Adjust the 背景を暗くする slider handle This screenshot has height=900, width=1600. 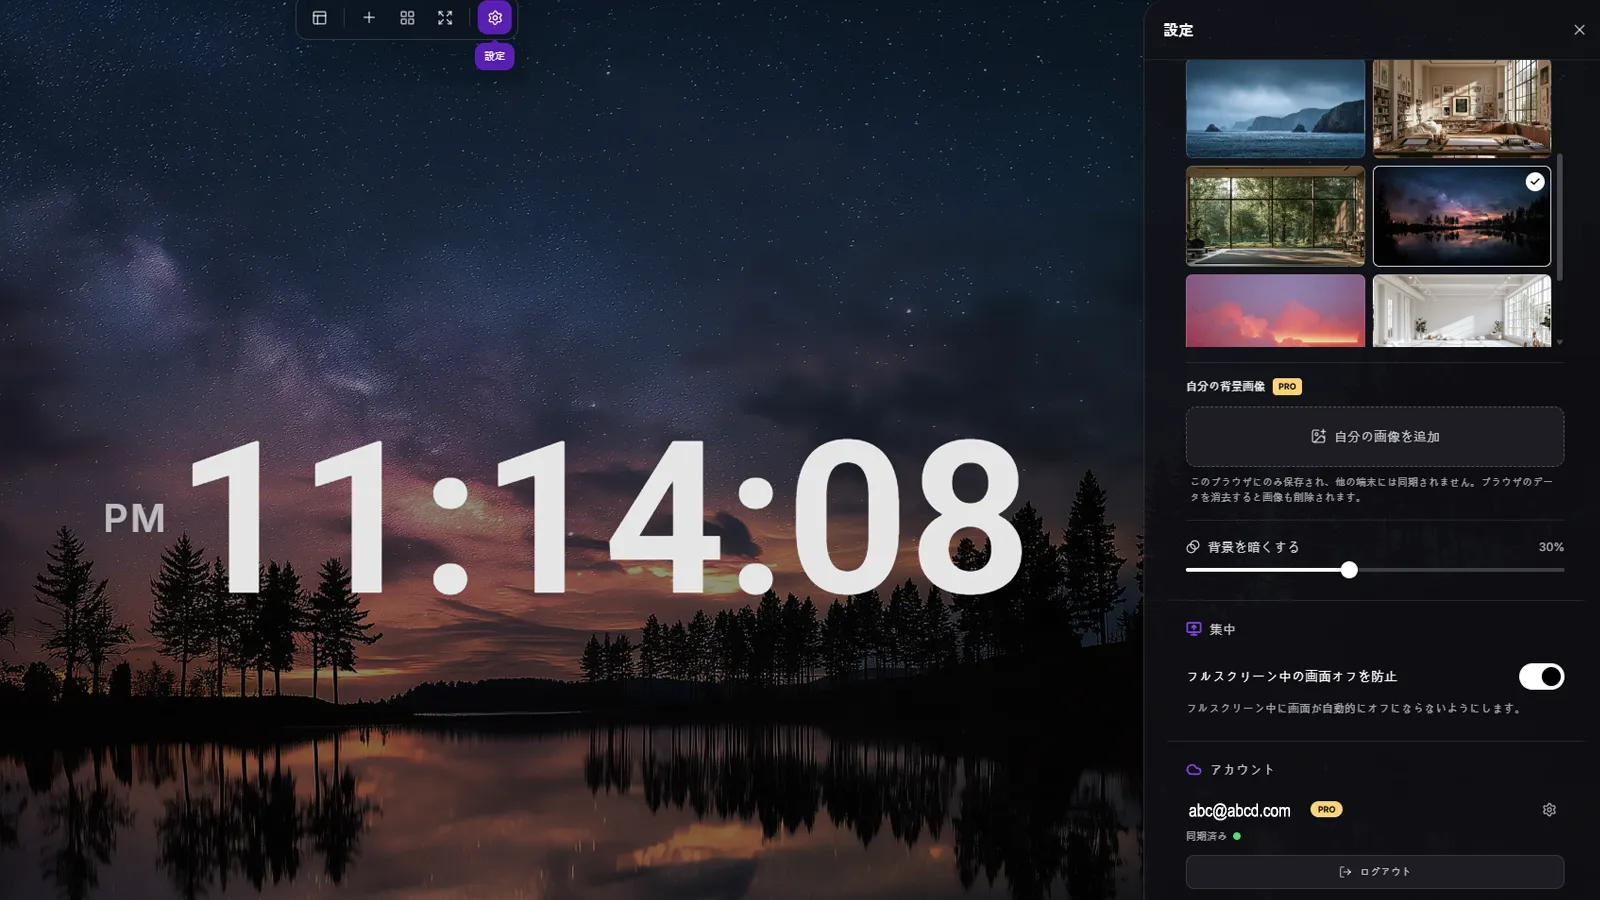[1349, 570]
